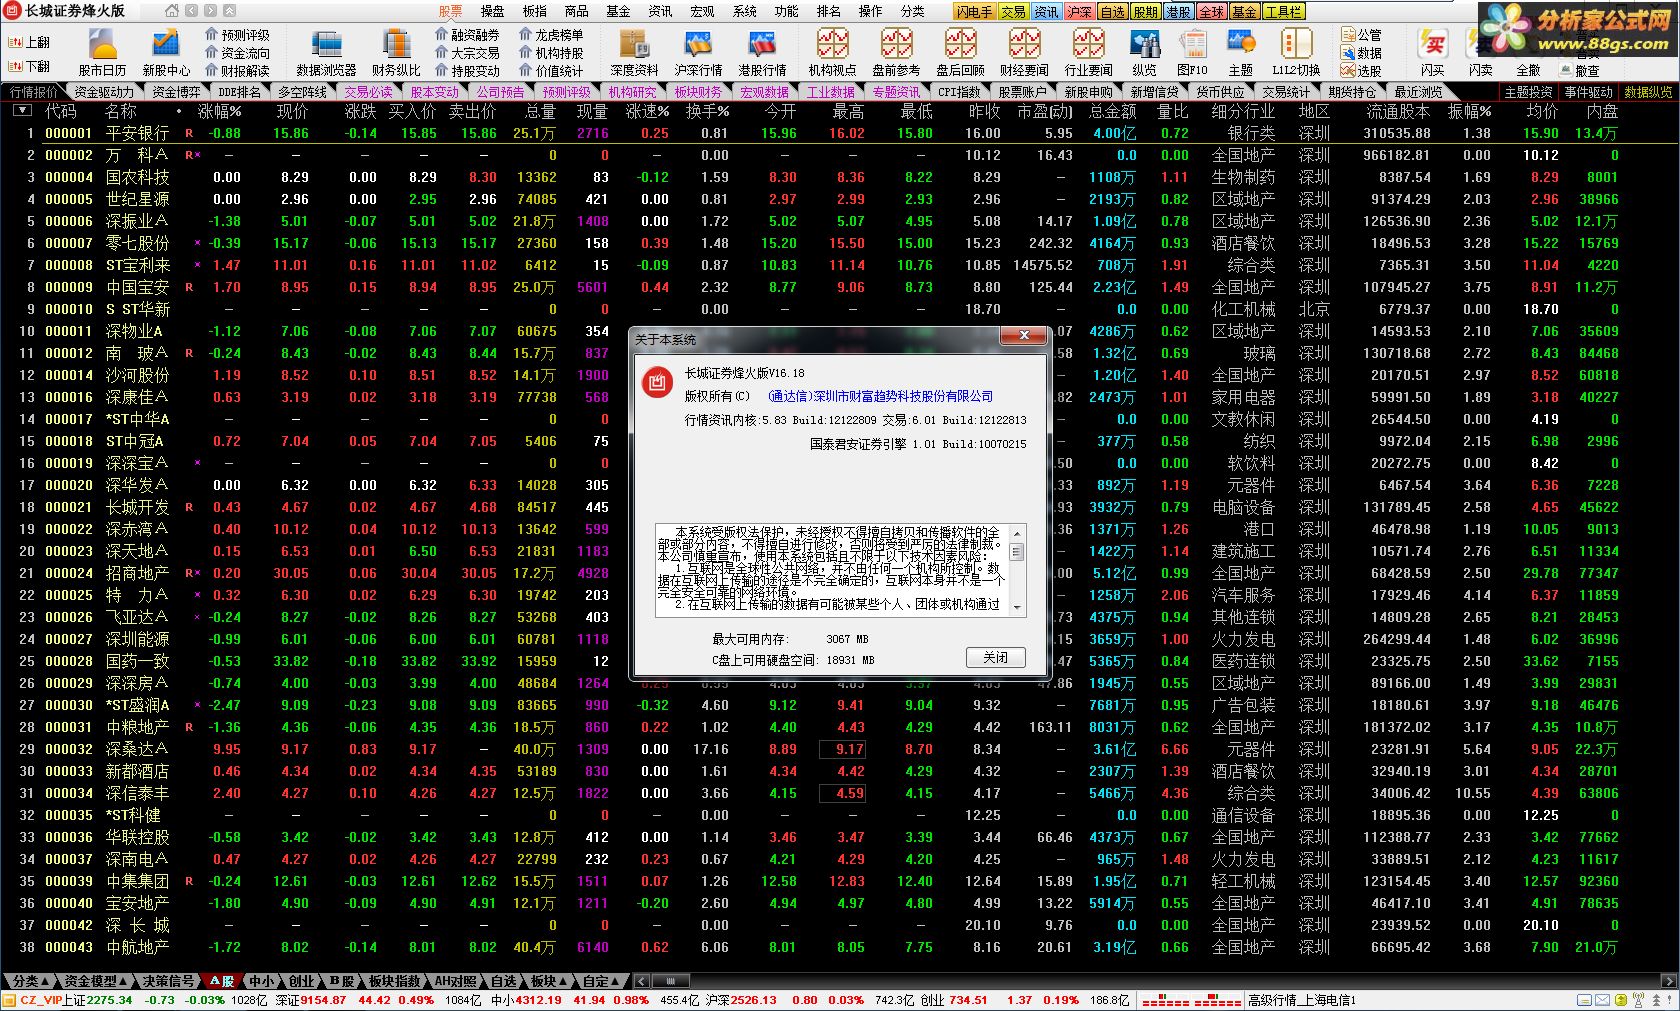Toggle the 港股 quick button
The width and height of the screenshot is (1680, 1011).
1178,12
